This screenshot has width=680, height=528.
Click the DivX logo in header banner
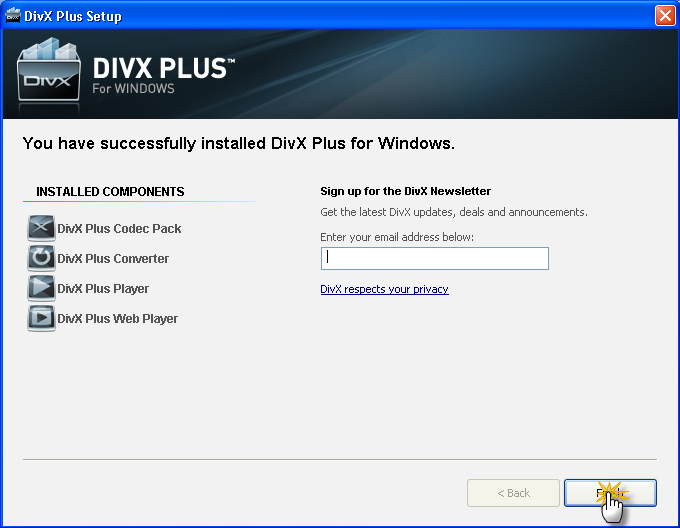pyautogui.click(x=49, y=71)
